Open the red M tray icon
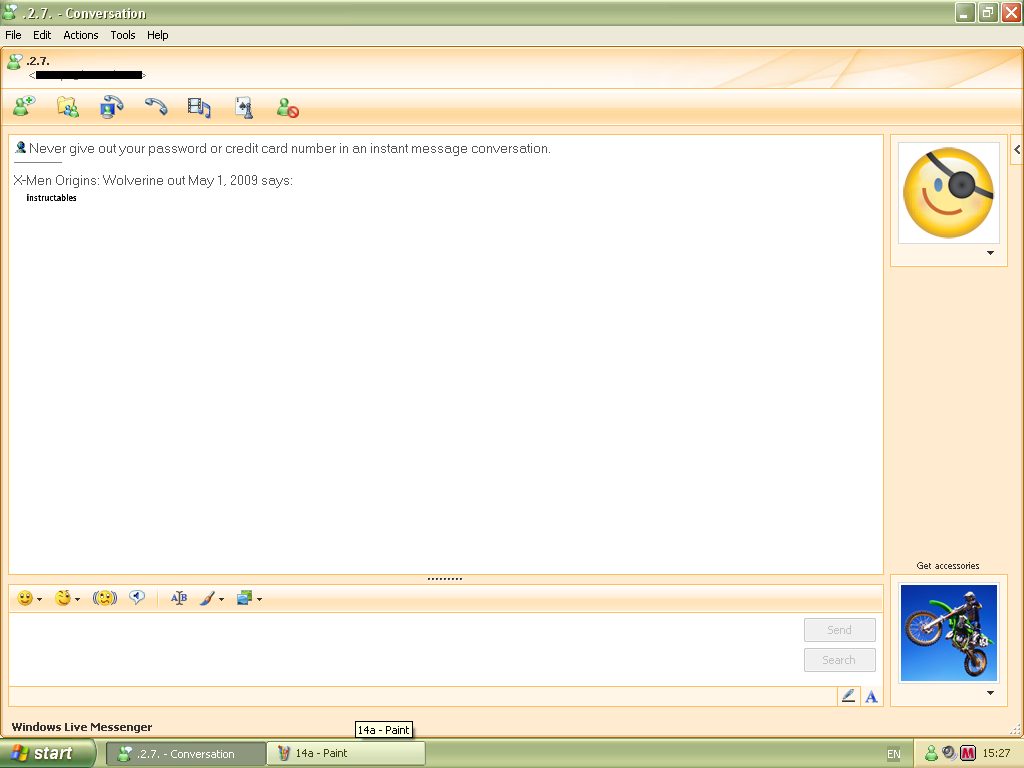The height and width of the screenshot is (768, 1024). point(968,753)
